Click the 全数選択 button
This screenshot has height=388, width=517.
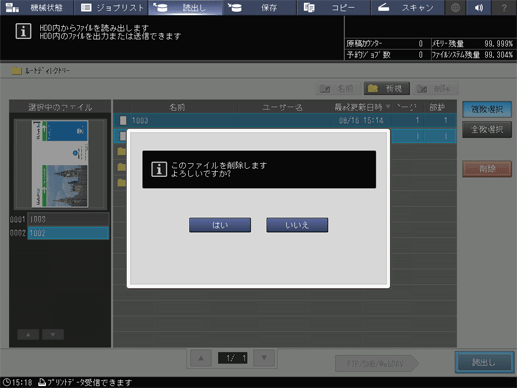(x=487, y=129)
